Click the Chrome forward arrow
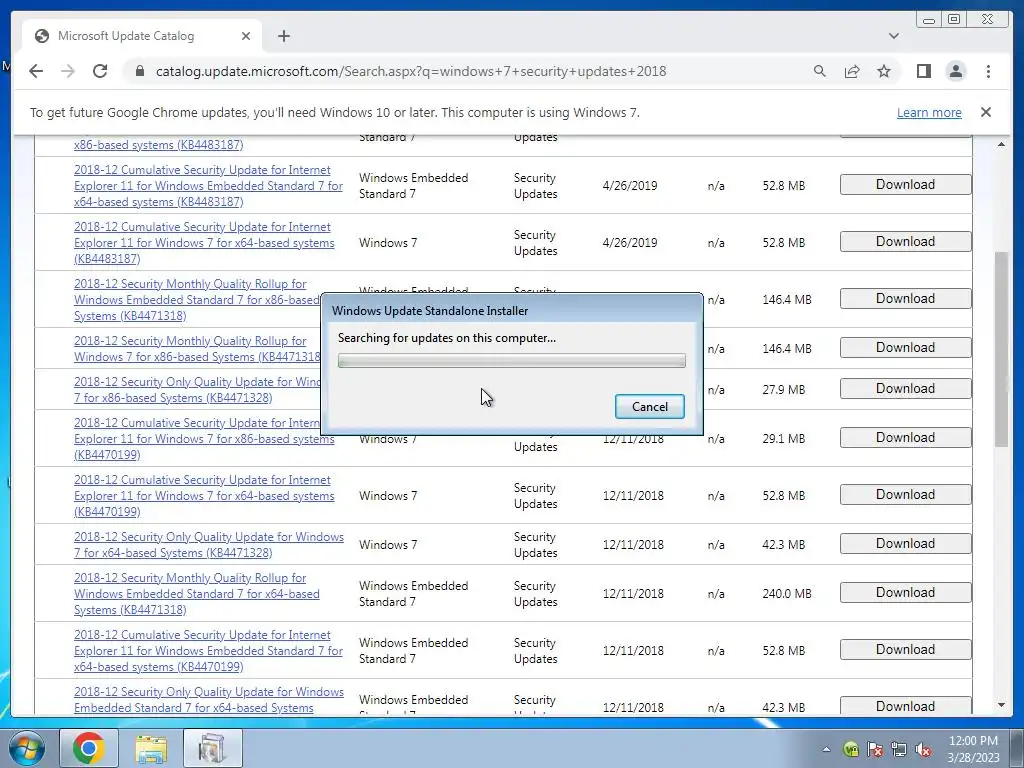 (68, 71)
